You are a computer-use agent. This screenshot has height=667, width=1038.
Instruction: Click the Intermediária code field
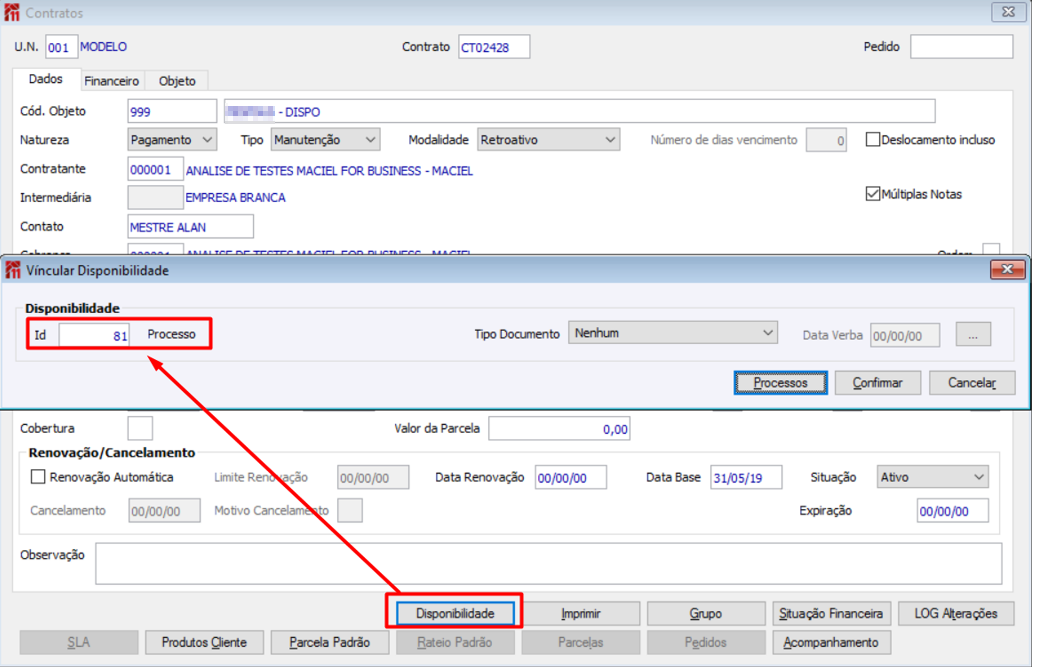[x=155, y=197]
